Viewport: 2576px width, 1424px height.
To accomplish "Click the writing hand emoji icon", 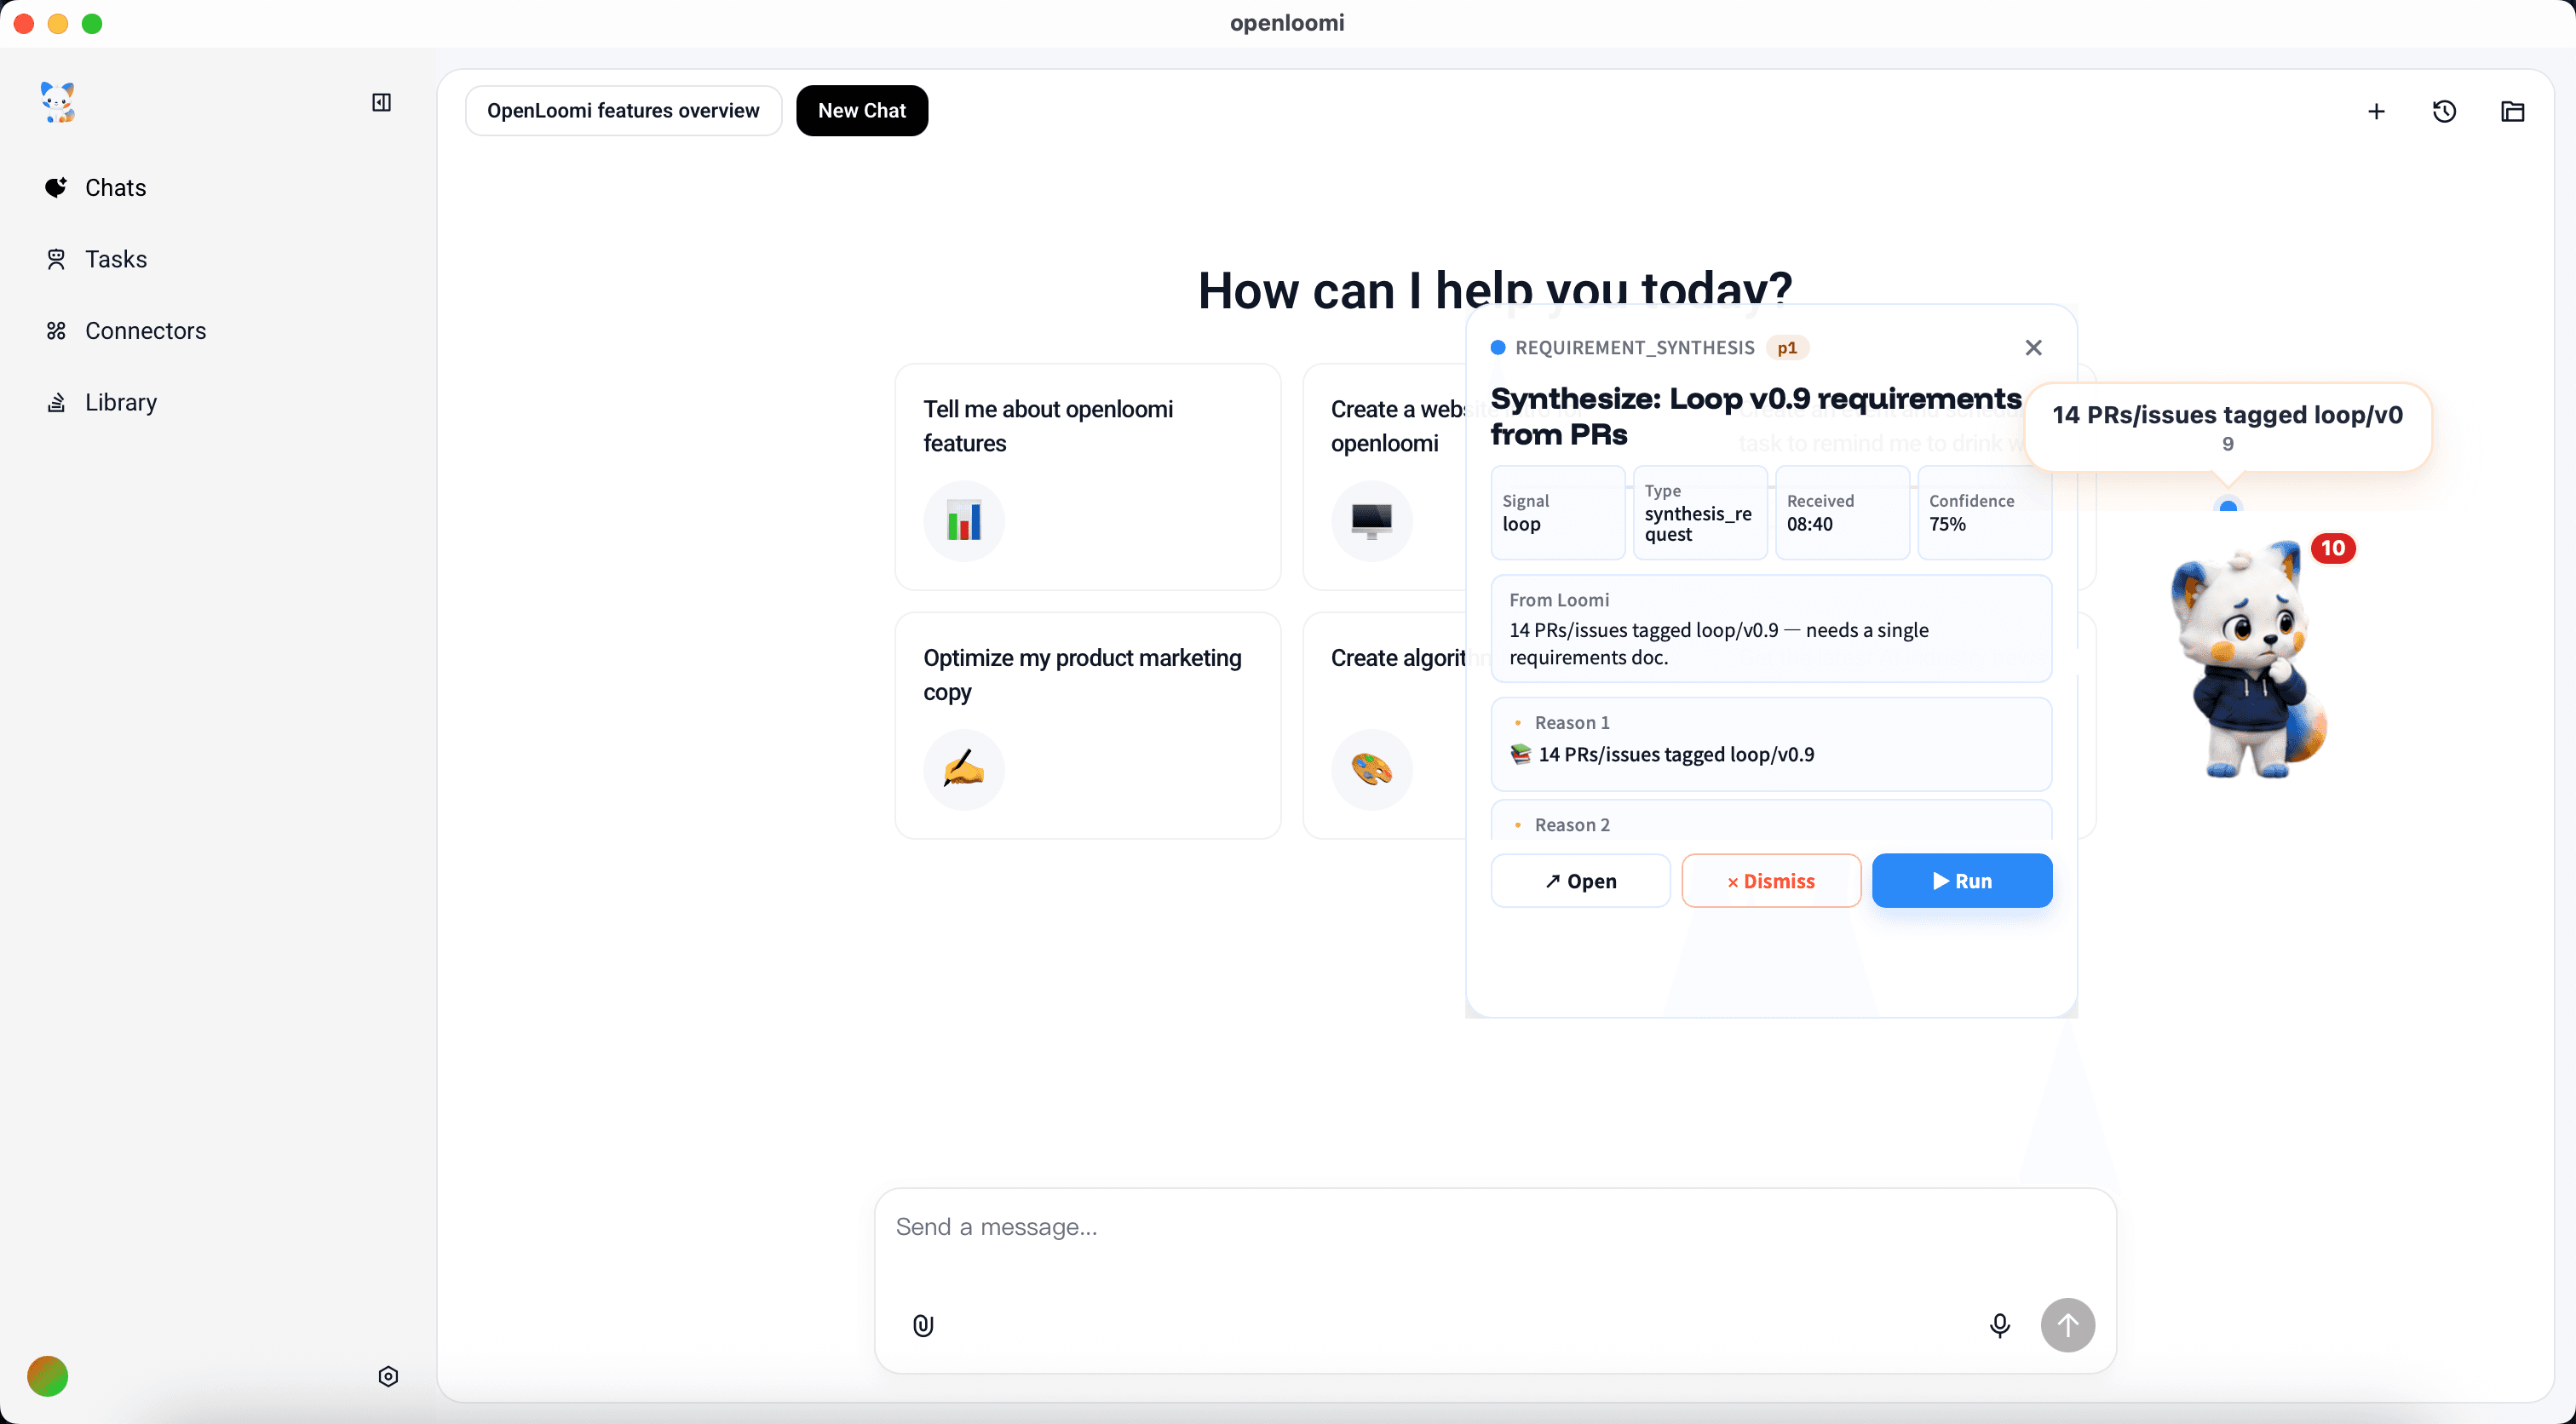I will [964, 770].
